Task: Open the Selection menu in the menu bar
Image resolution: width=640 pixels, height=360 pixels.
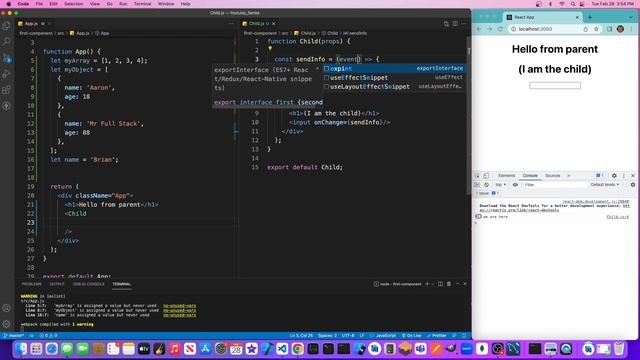Action: click(73, 4)
